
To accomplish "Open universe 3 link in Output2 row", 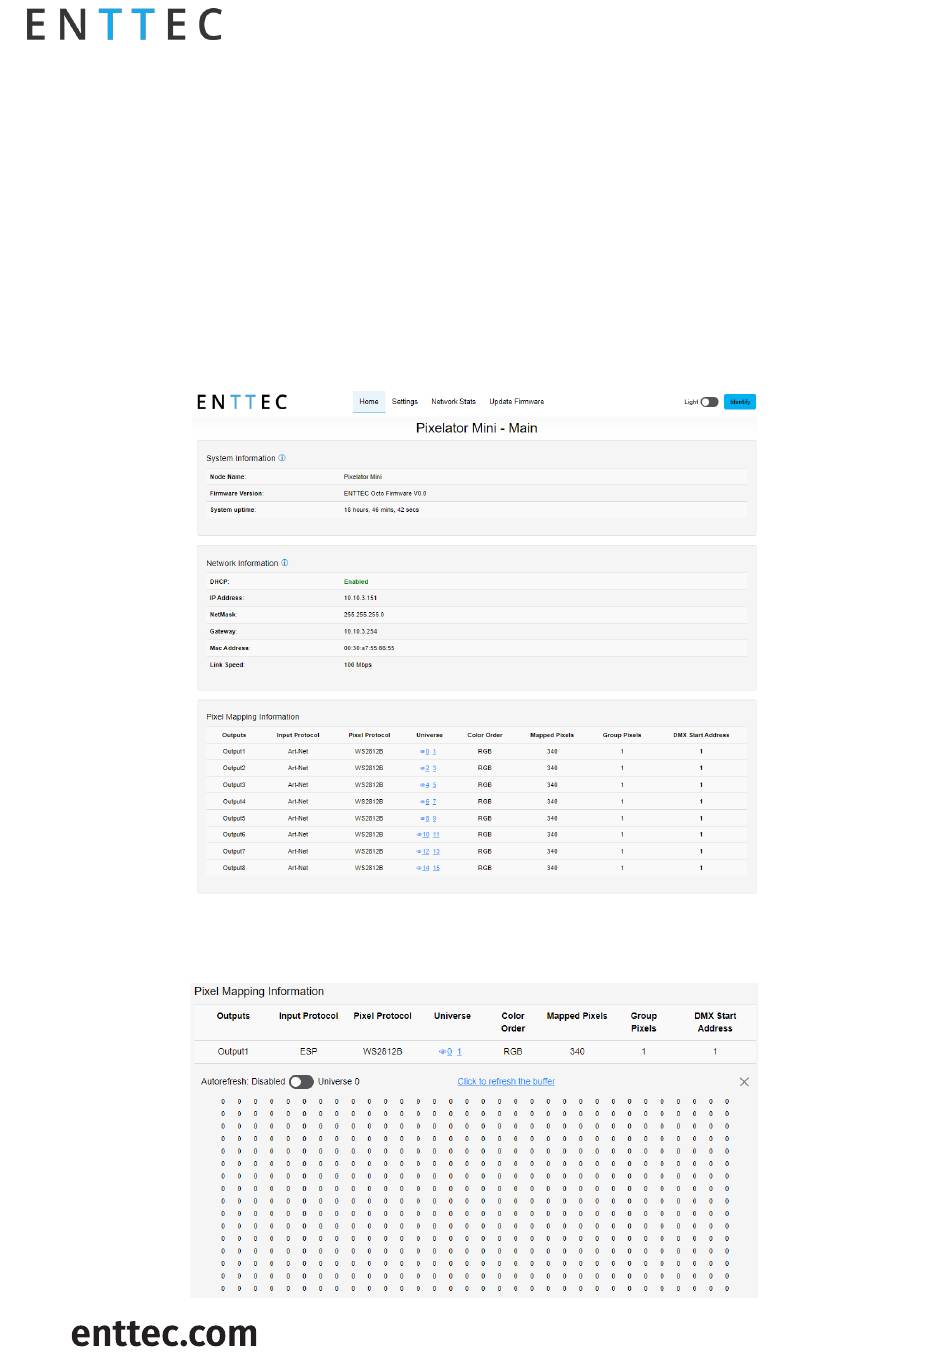I will (x=434, y=768).
